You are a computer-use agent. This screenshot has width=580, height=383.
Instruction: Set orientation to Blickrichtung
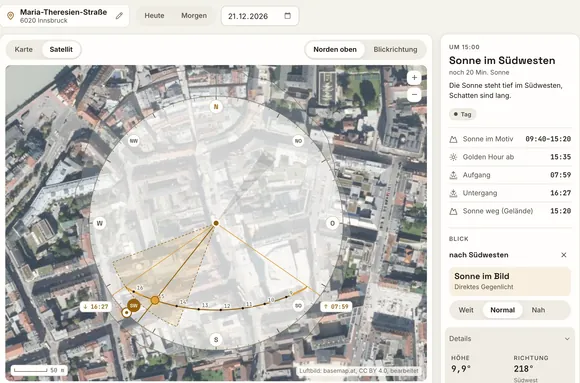point(395,49)
